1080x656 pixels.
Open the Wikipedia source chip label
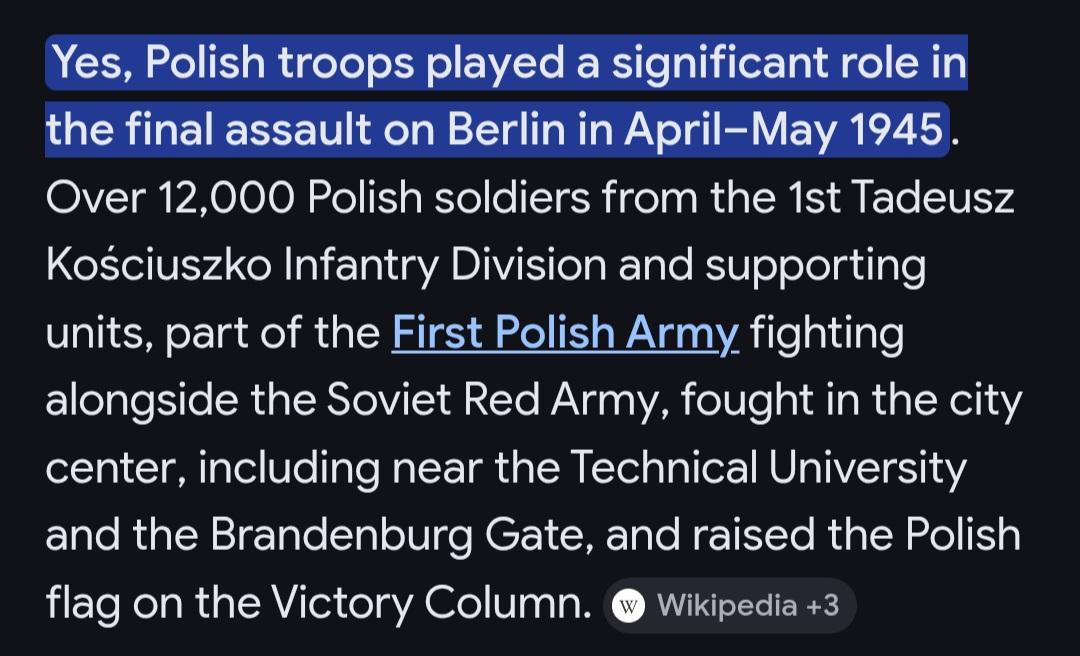pyautogui.click(x=726, y=605)
